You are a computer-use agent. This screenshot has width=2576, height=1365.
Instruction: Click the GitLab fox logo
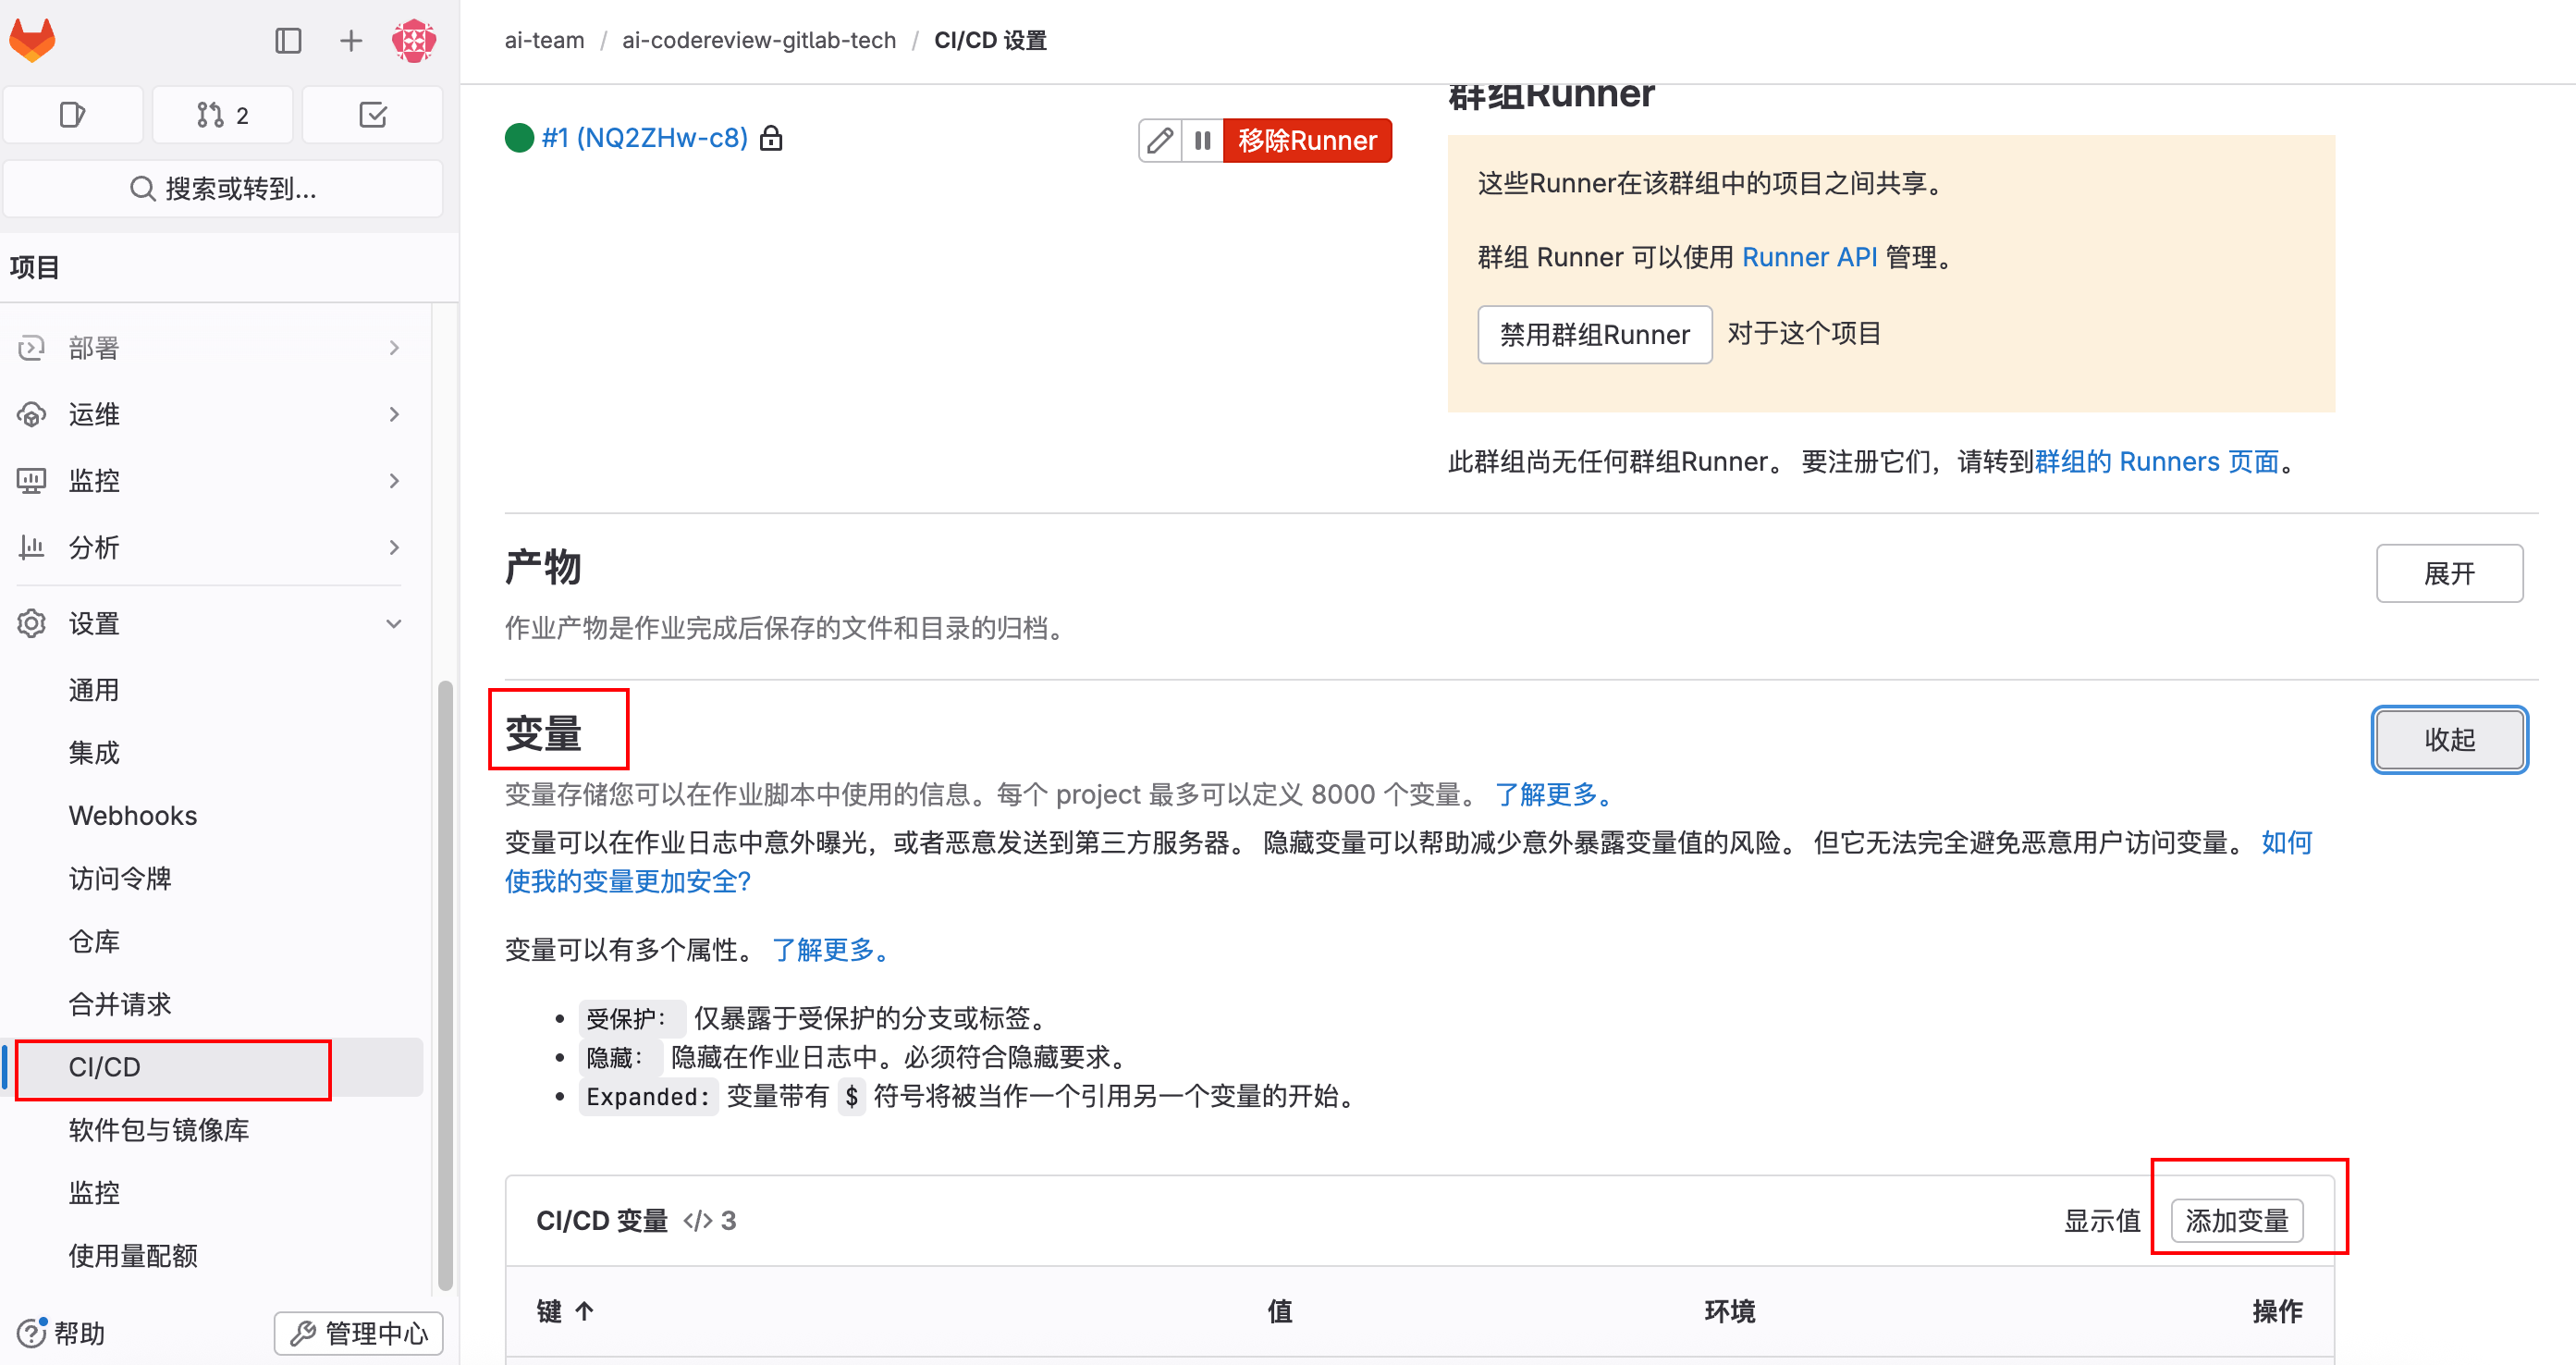[x=32, y=40]
